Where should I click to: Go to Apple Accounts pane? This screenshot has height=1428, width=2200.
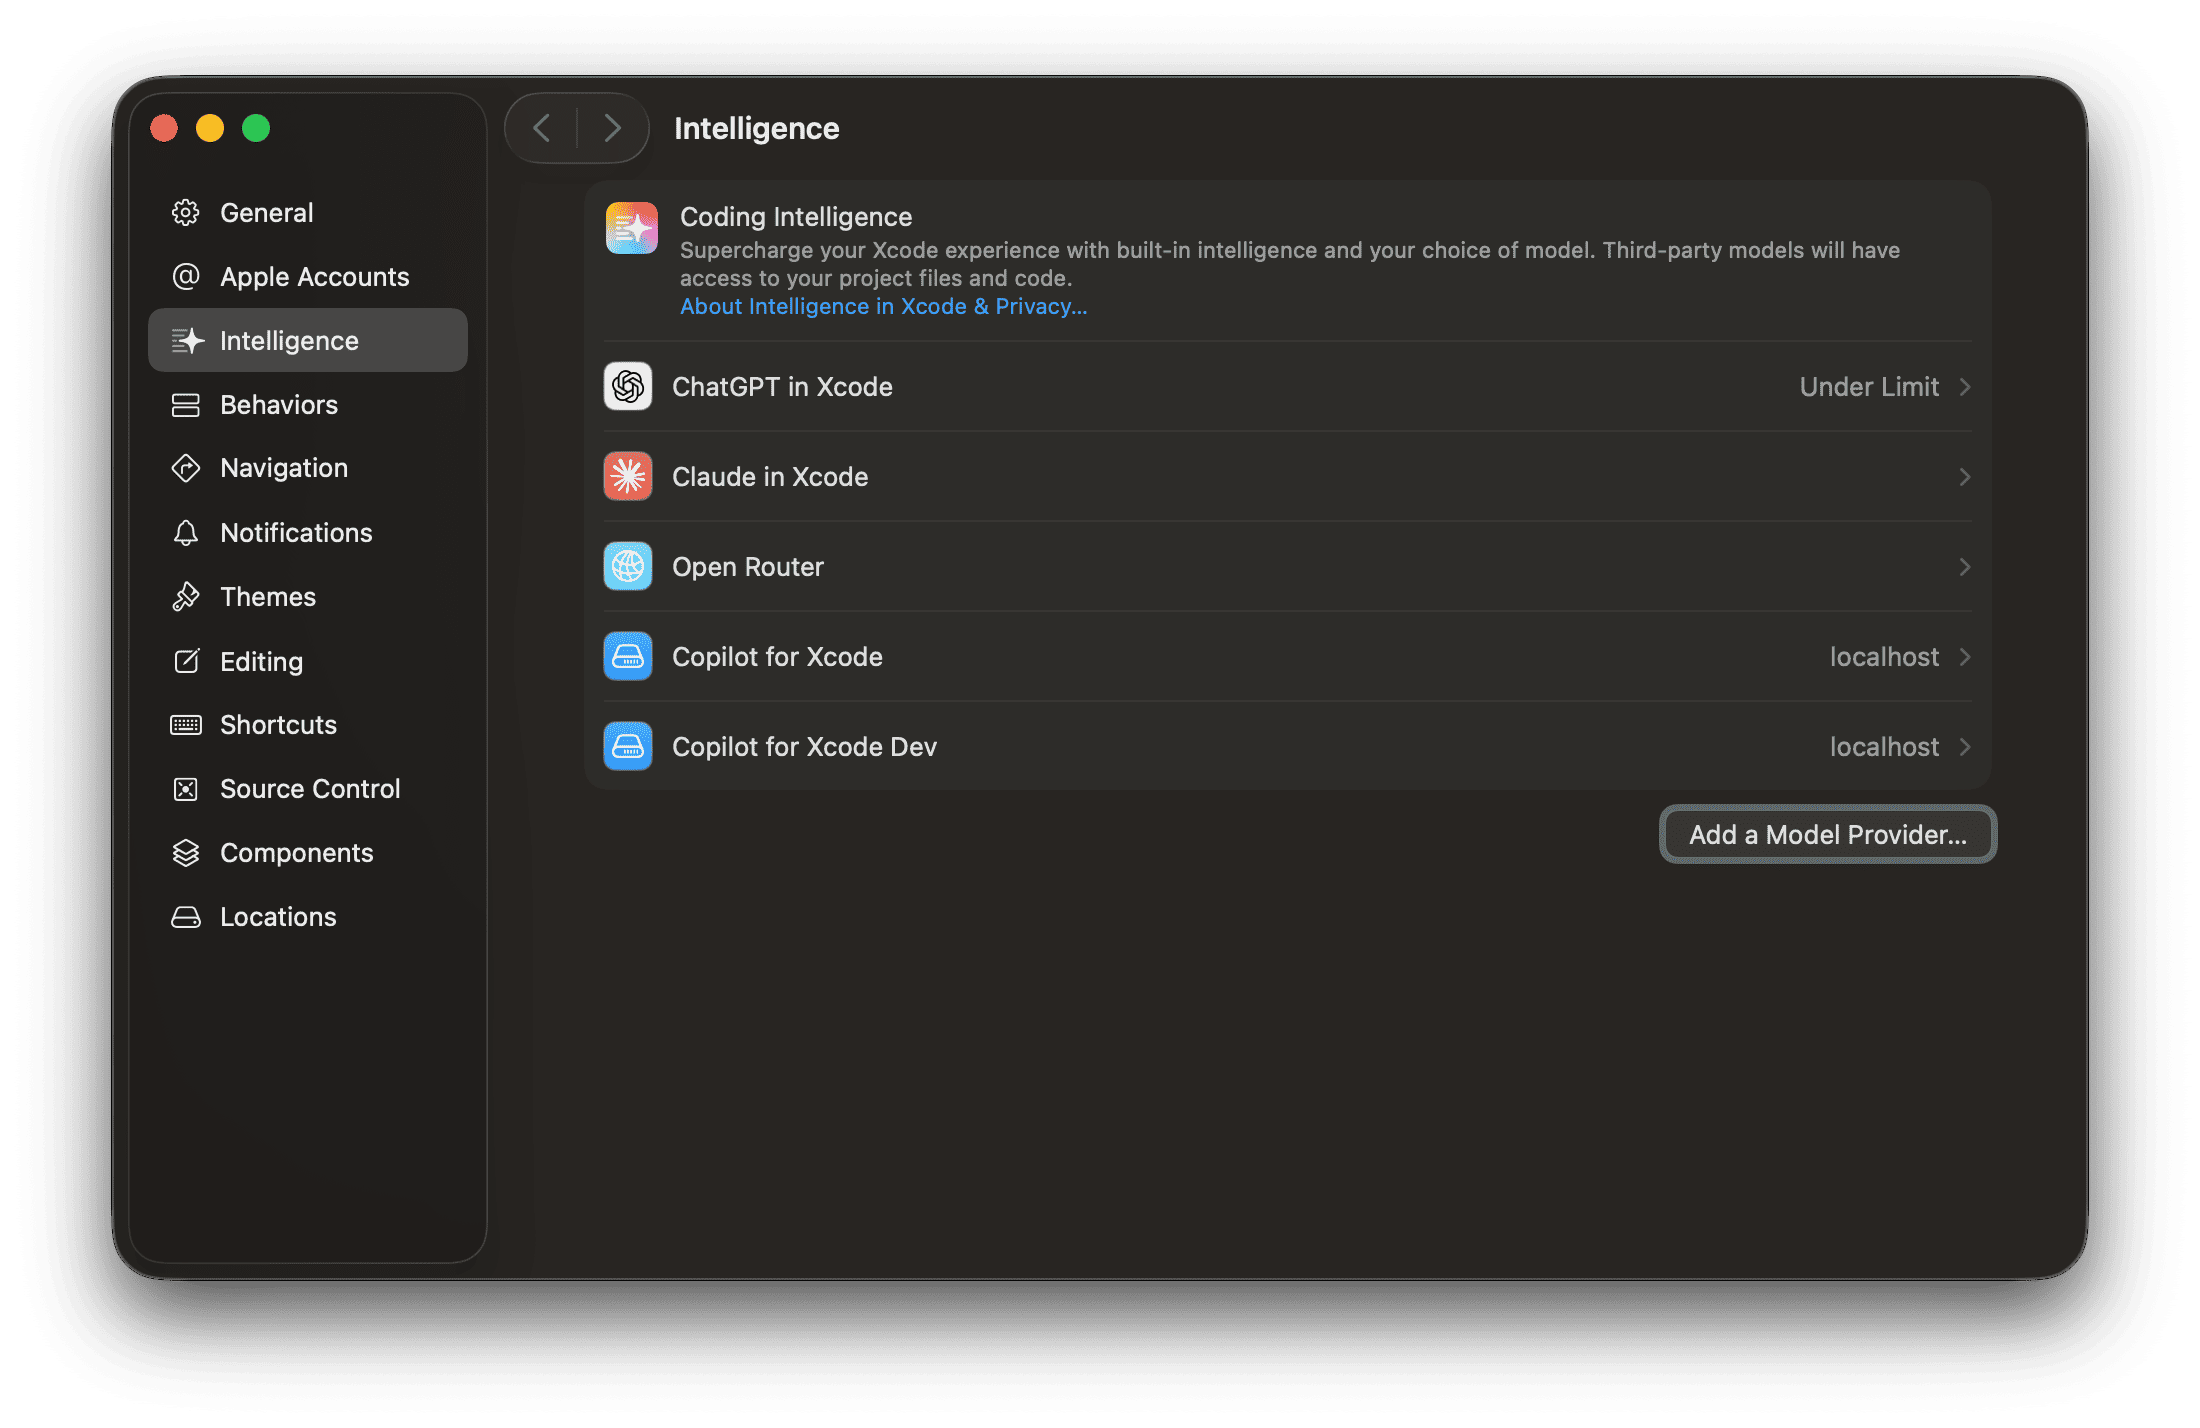tap(314, 277)
